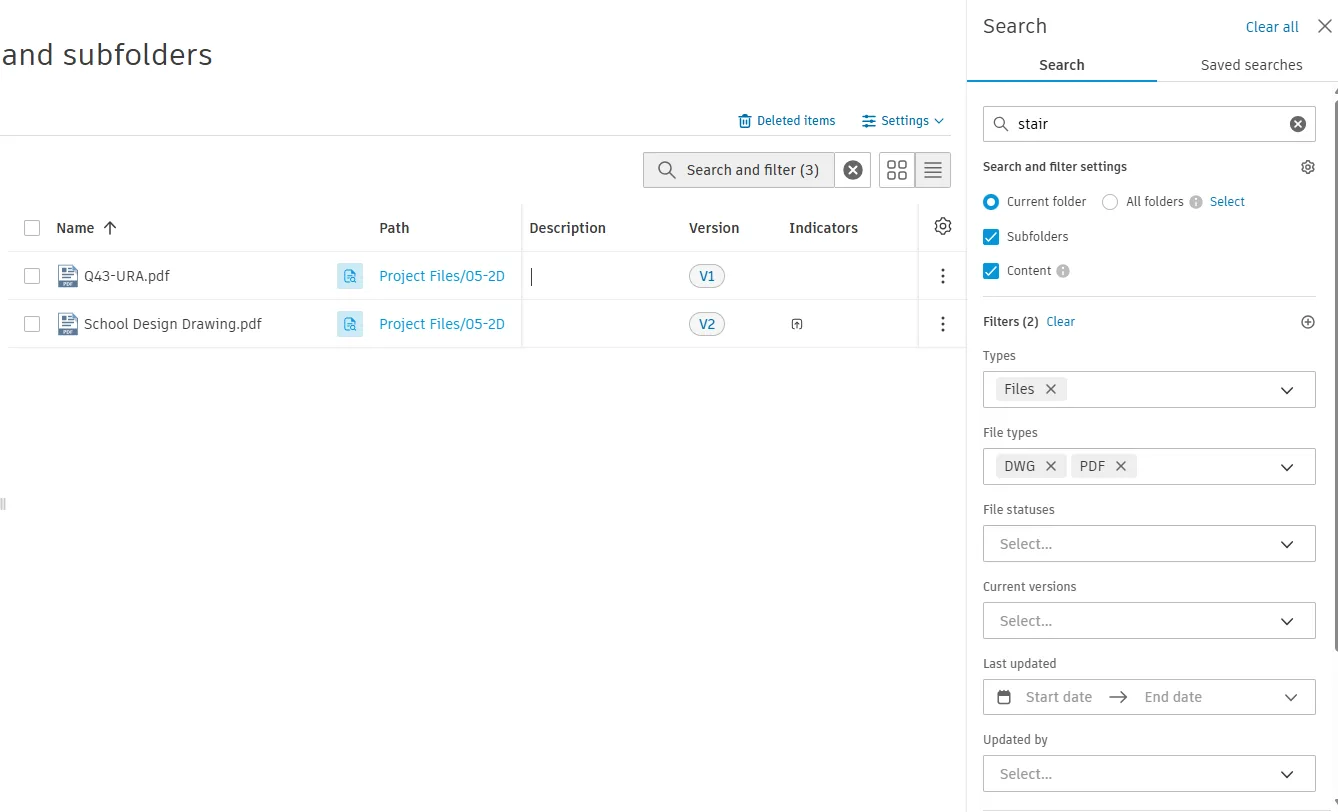
Task: Remove the PDF file type chip
Action: coord(1121,466)
